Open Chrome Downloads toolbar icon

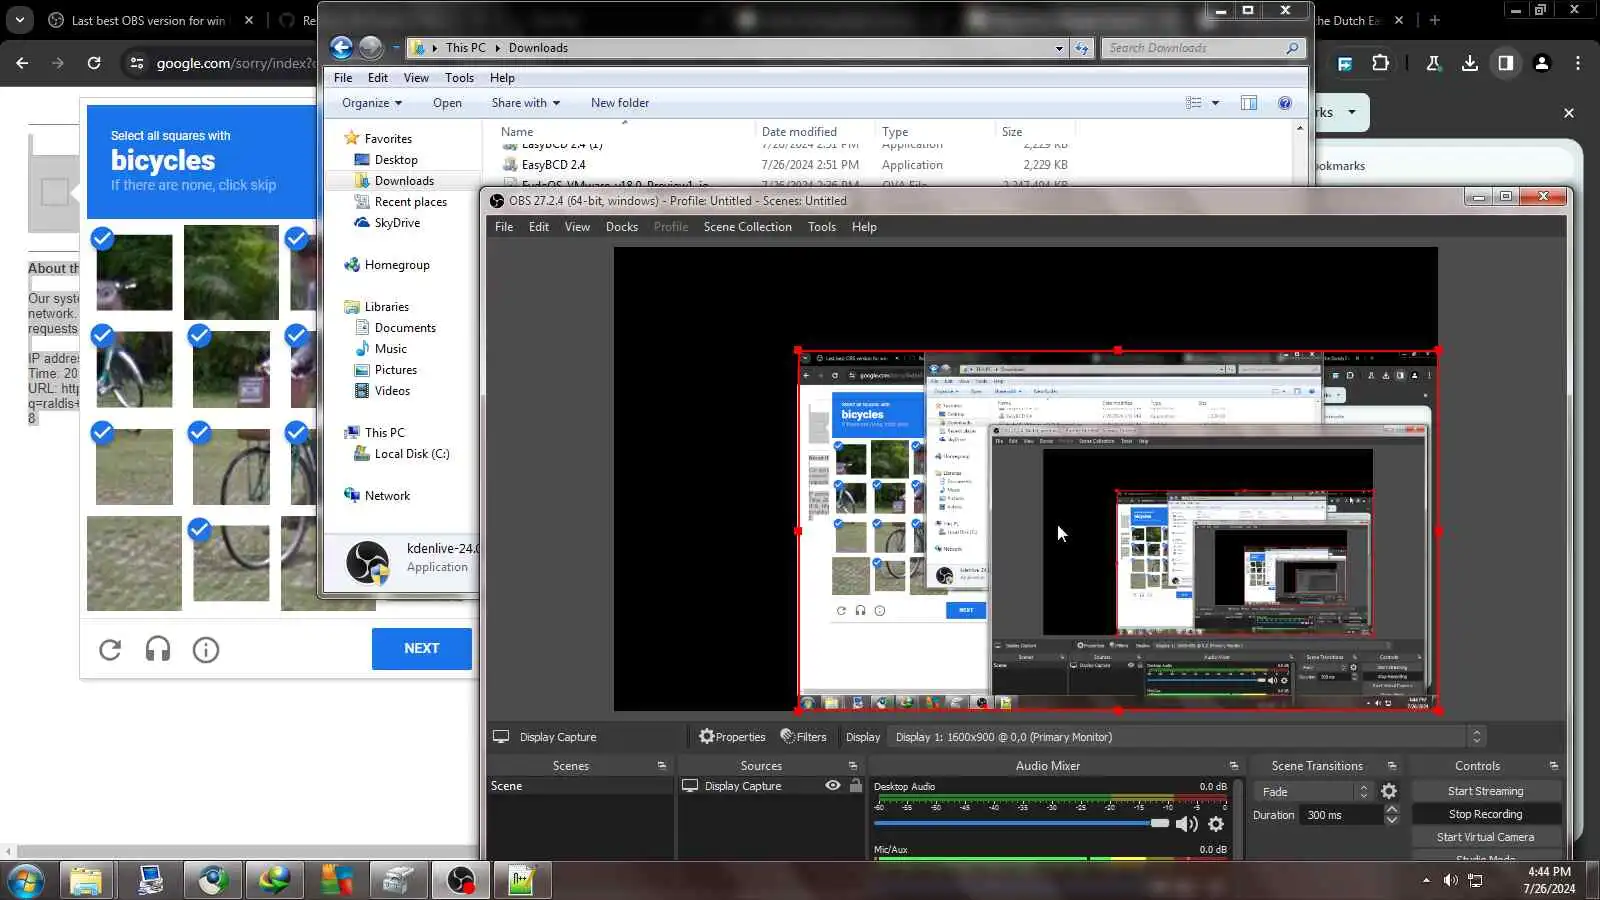click(x=1469, y=63)
